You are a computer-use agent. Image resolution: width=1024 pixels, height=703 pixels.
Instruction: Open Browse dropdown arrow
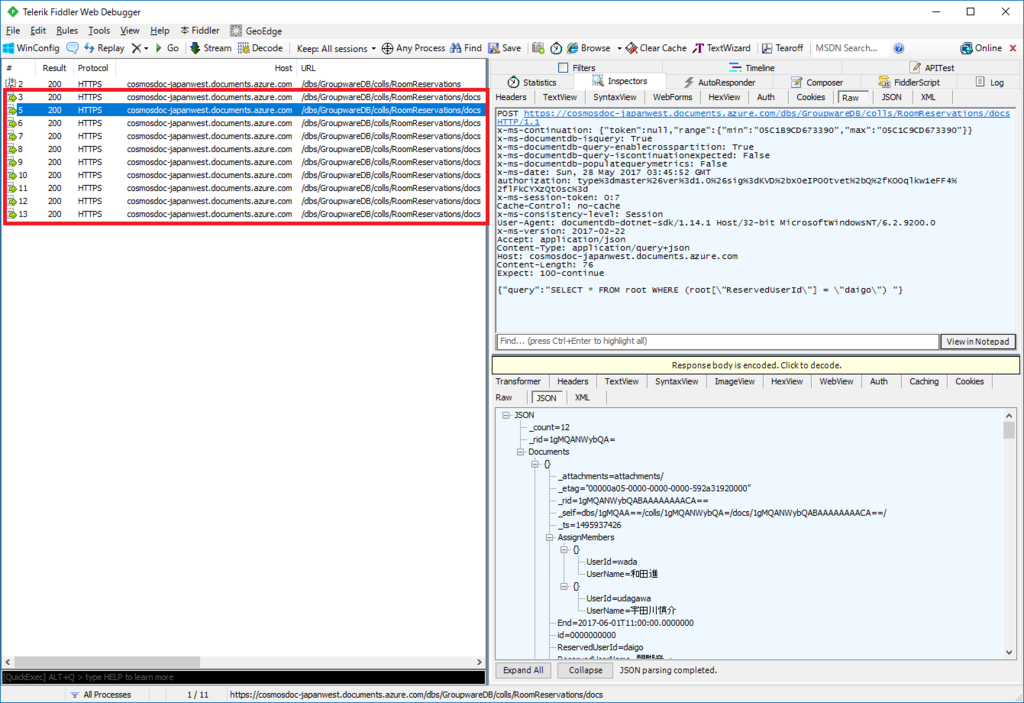click(618, 48)
